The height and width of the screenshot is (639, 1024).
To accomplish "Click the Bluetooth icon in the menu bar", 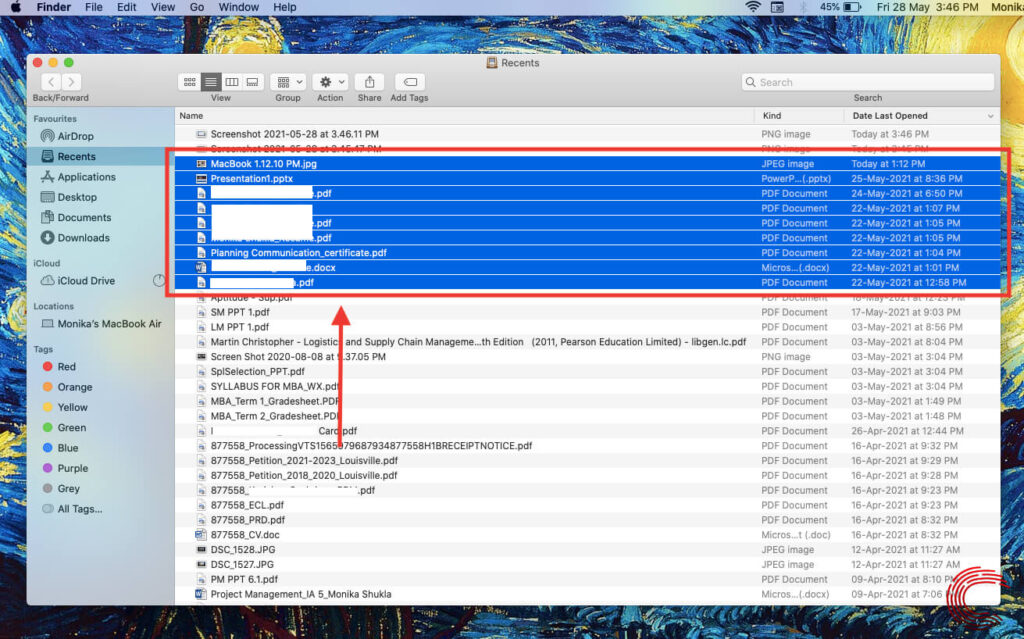I will point(803,7).
